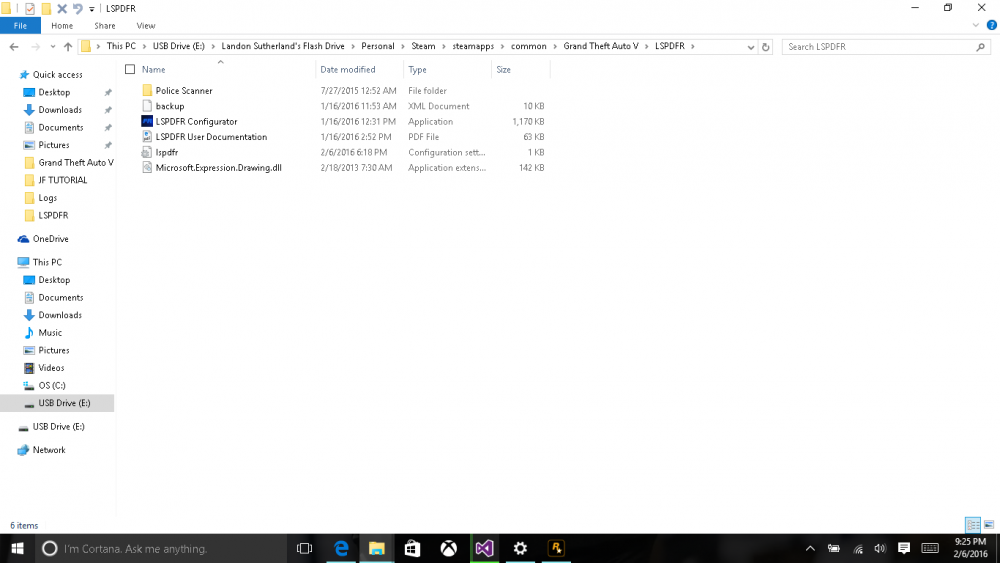Customize Quick Access Toolbar dropdown arrow
1000x563 pixels.
tap(92, 9)
